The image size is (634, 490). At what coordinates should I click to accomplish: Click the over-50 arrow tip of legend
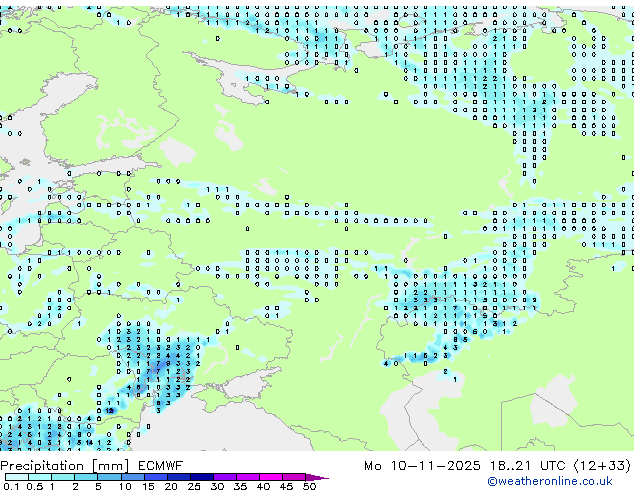point(317,478)
